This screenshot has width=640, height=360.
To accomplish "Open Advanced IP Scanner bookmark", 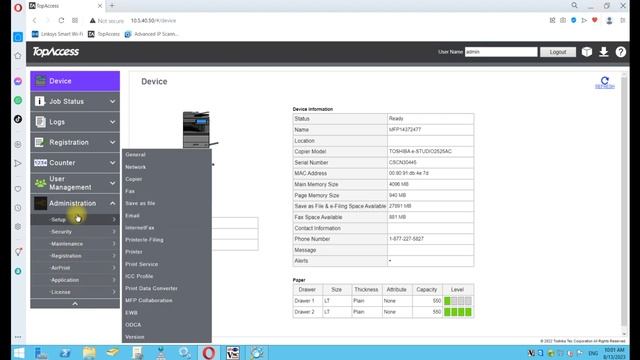I will (152, 34).
